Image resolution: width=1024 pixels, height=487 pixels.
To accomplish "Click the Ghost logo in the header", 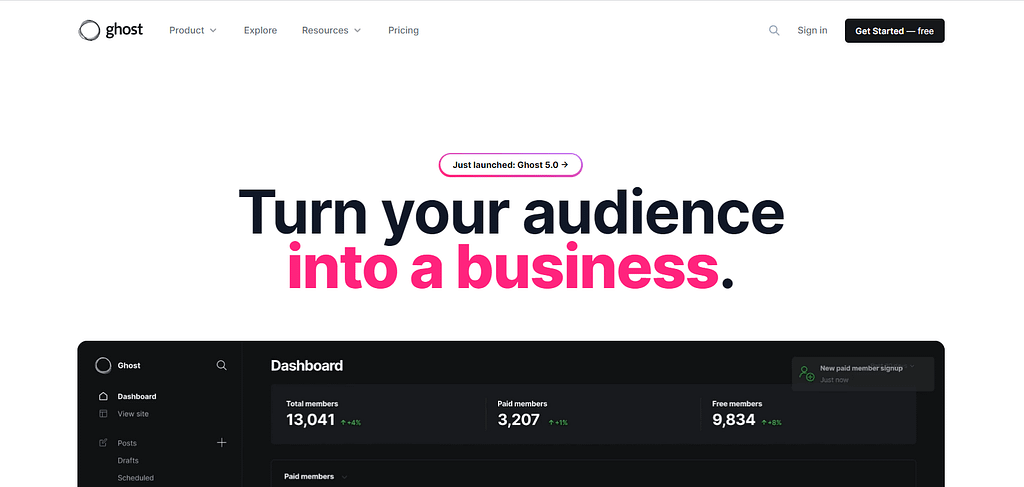I will [110, 30].
